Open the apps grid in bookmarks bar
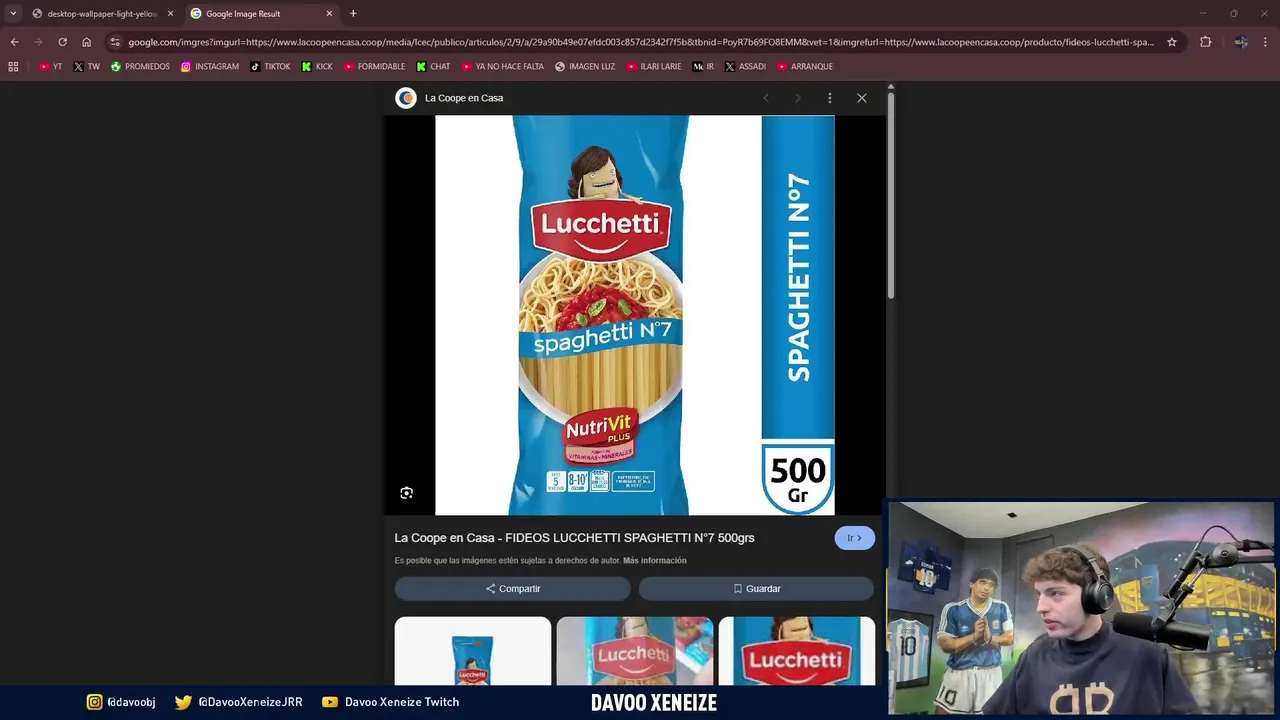Screen dimensions: 1280x720 13,66
